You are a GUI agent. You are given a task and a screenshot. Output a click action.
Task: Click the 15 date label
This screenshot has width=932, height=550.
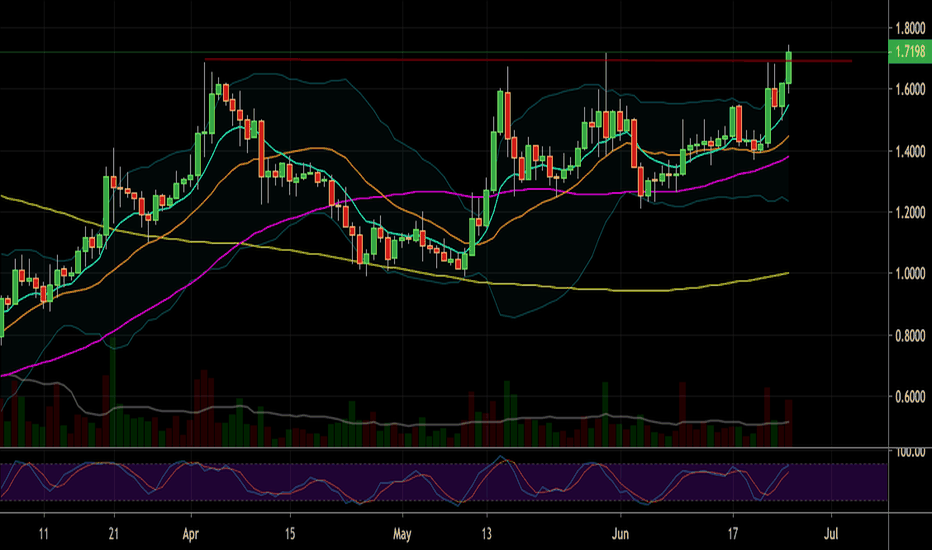tap(289, 534)
